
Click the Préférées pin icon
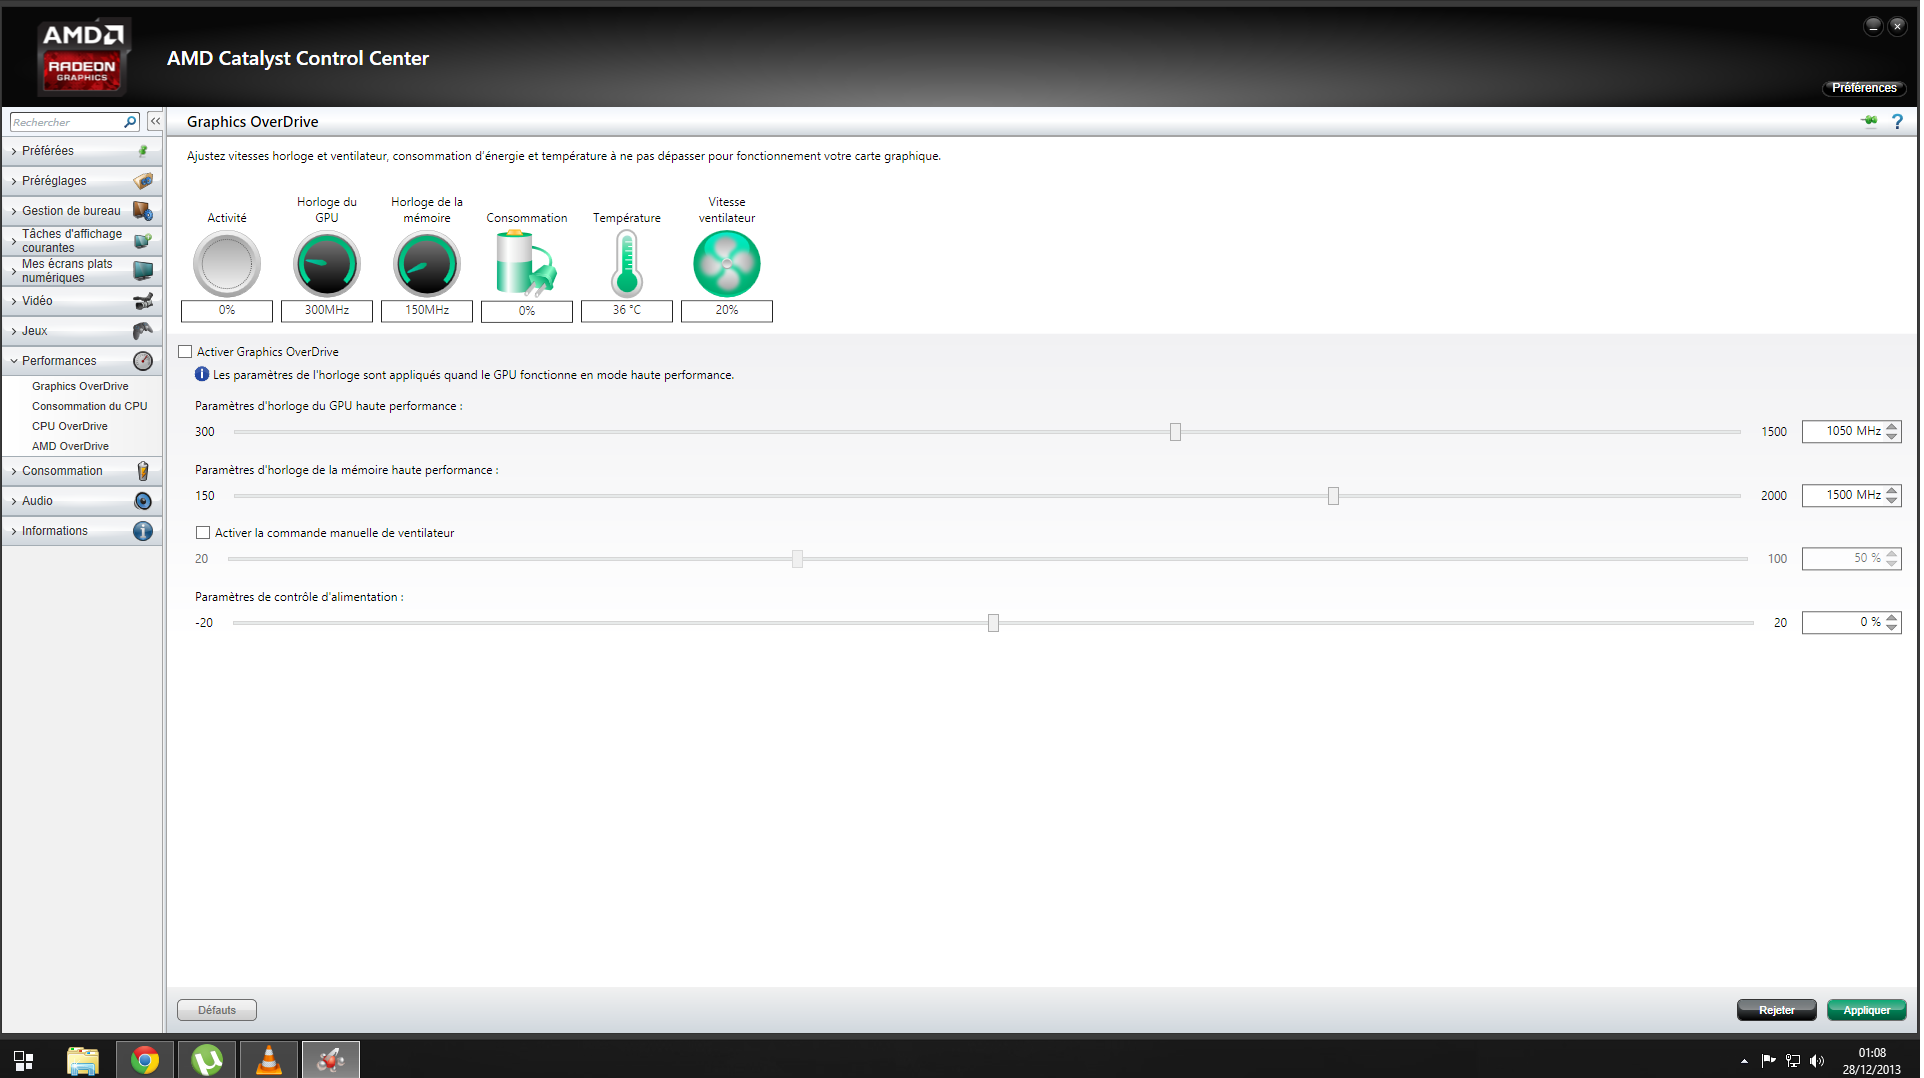[x=143, y=151]
